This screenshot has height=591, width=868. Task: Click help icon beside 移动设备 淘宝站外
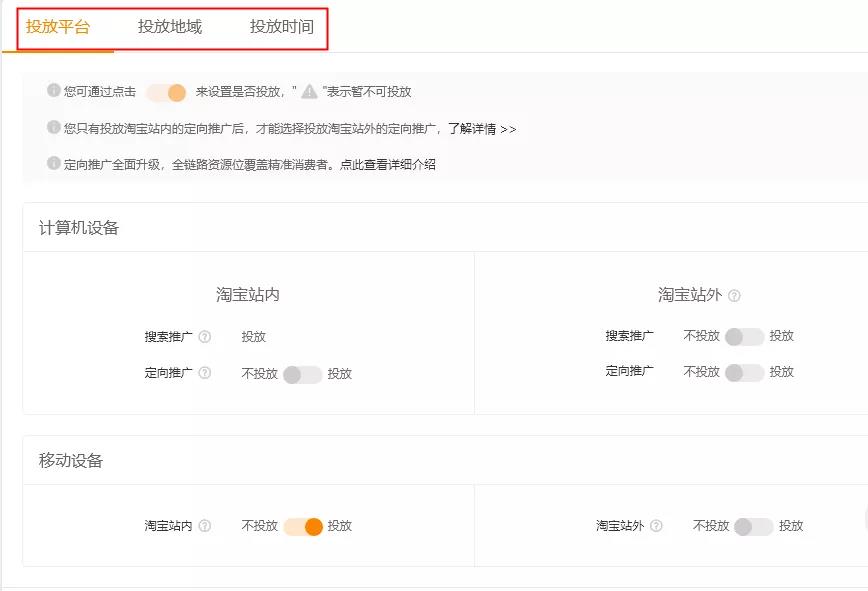coord(656,526)
